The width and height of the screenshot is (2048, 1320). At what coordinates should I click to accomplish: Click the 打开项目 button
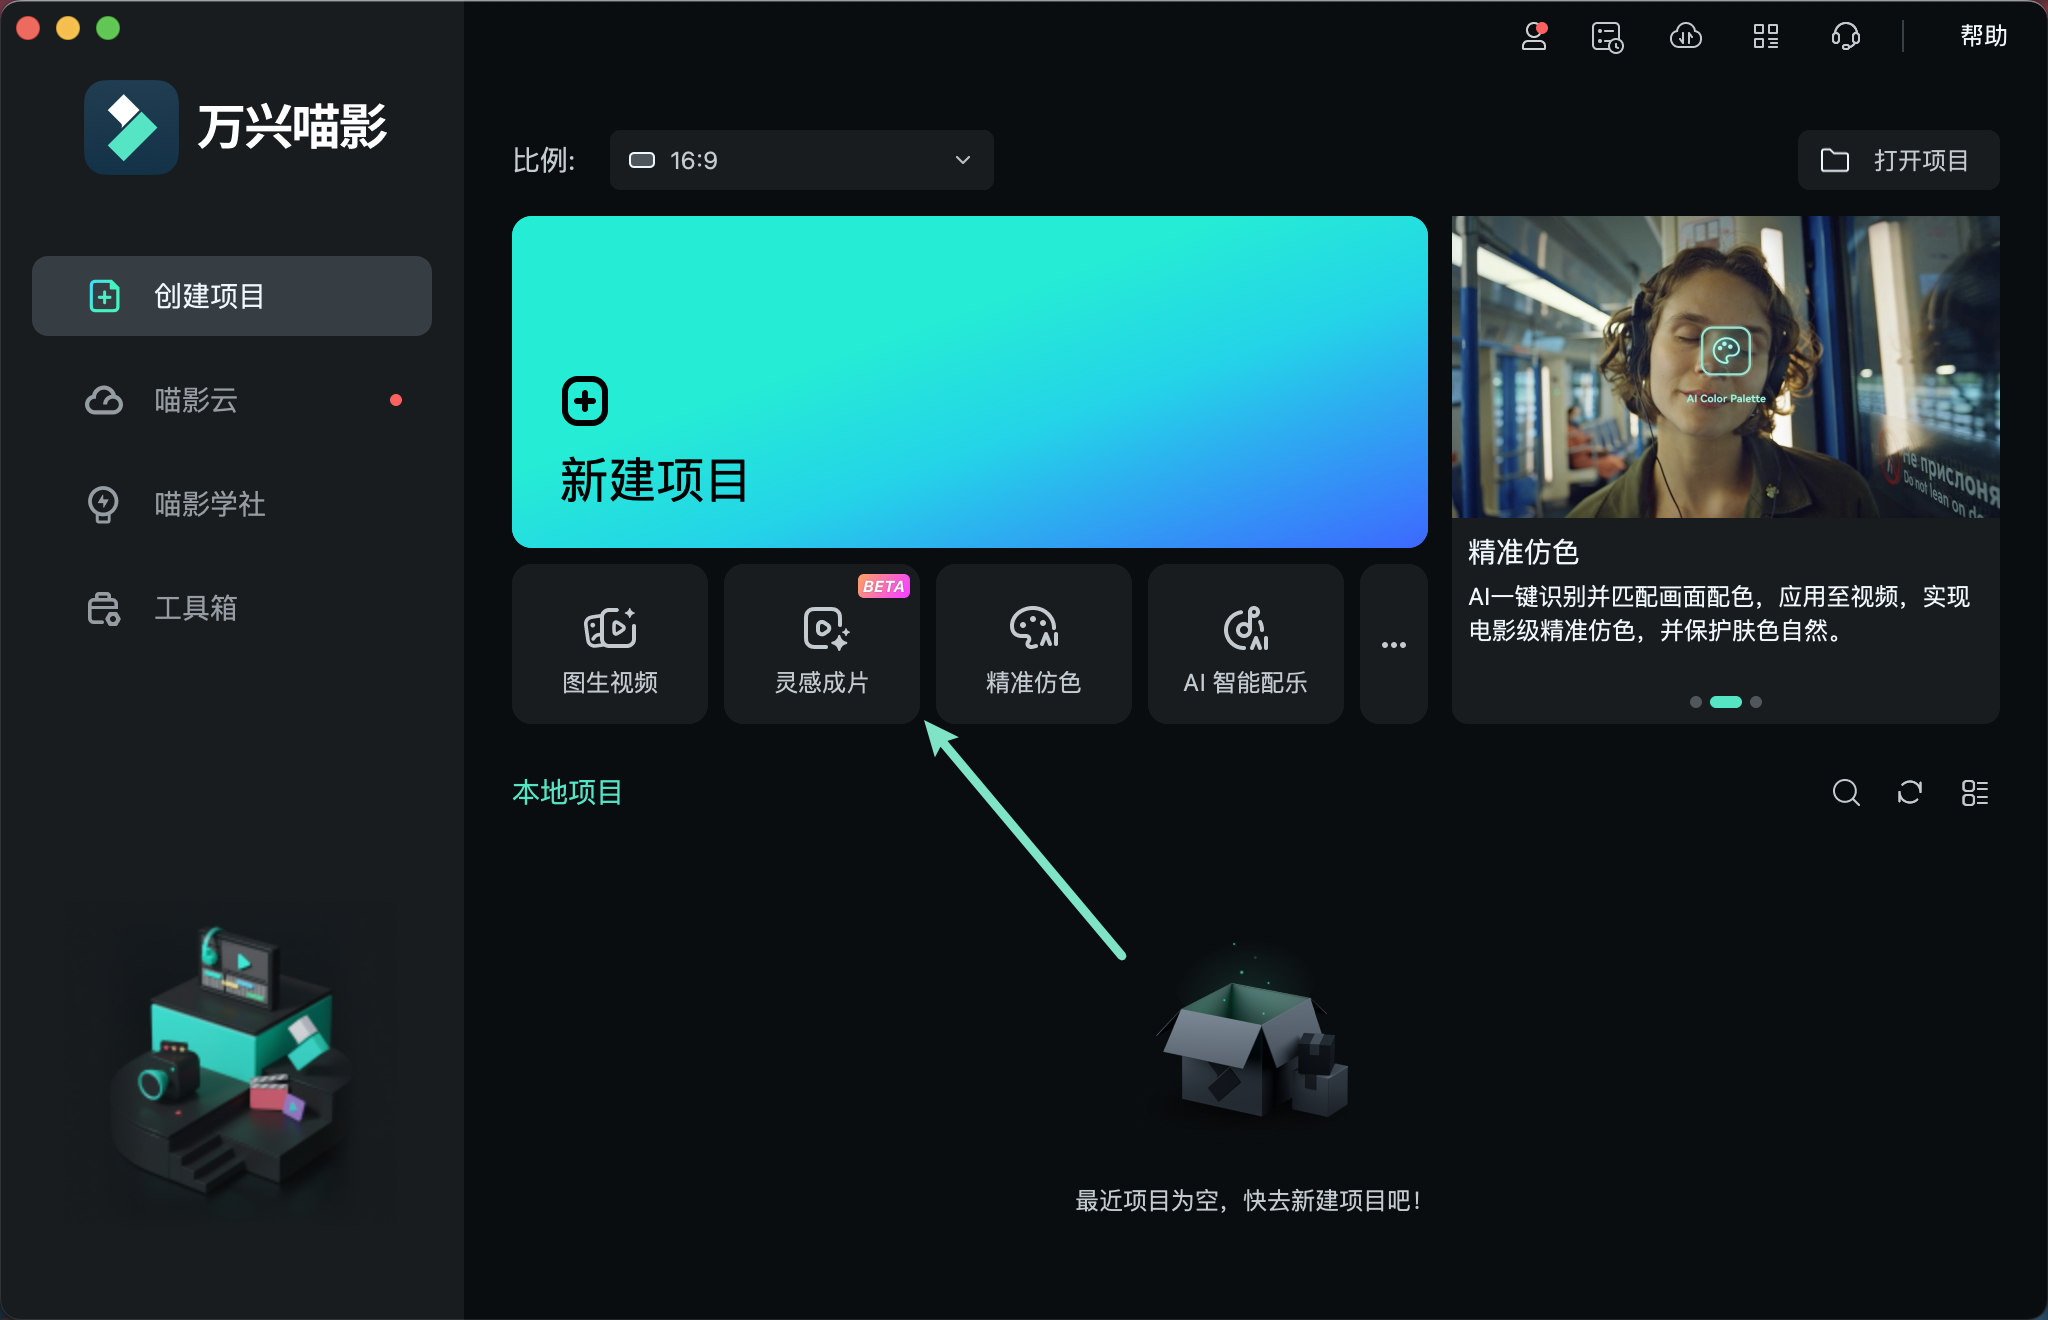(1895, 159)
